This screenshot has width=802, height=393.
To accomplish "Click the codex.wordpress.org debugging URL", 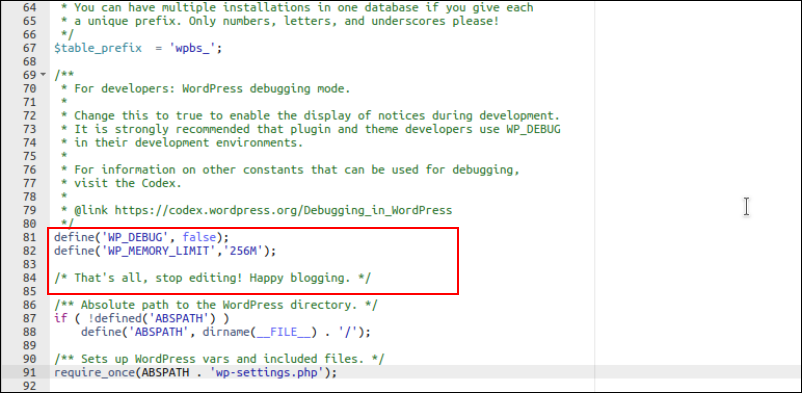I will pyautogui.click(x=283, y=210).
